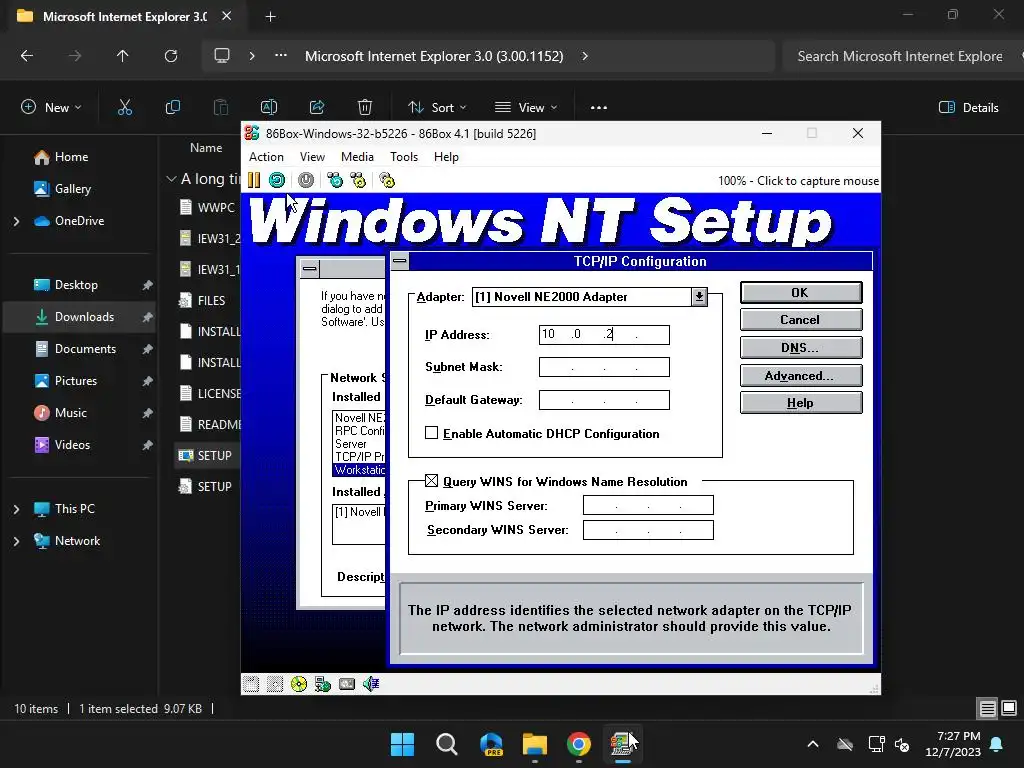Collapse the 'A long time ago' group
Viewport: 1024px width, 768px height.
coord(171,179)
